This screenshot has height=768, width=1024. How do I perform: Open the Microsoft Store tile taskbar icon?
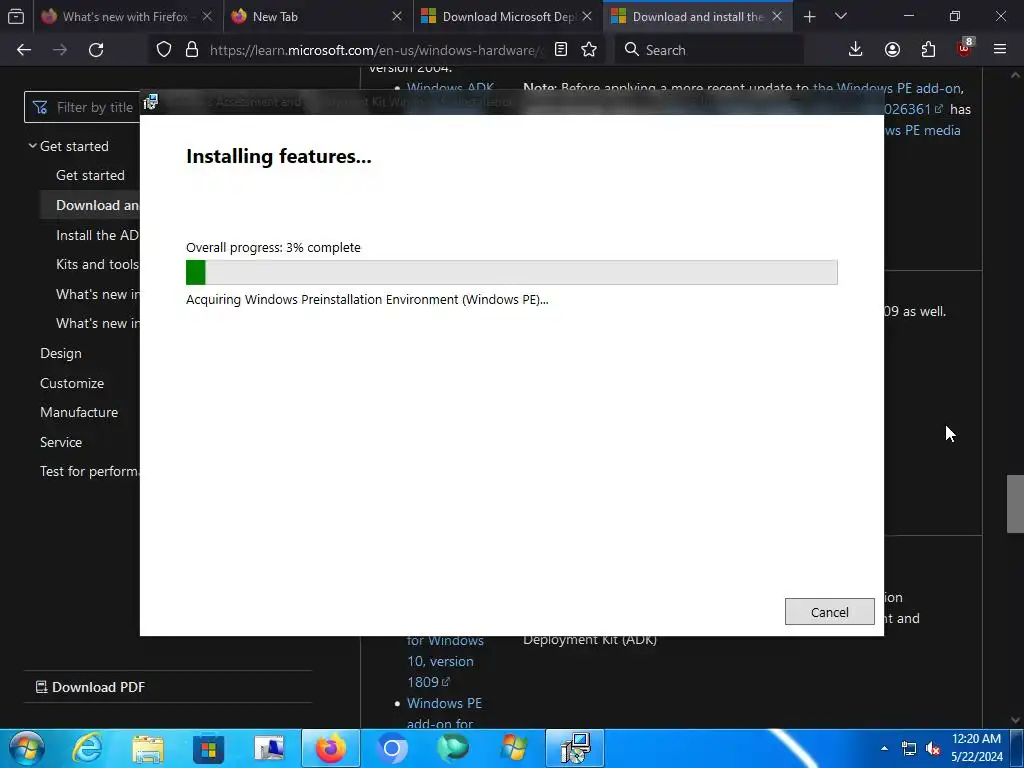(x=208, y=748)
